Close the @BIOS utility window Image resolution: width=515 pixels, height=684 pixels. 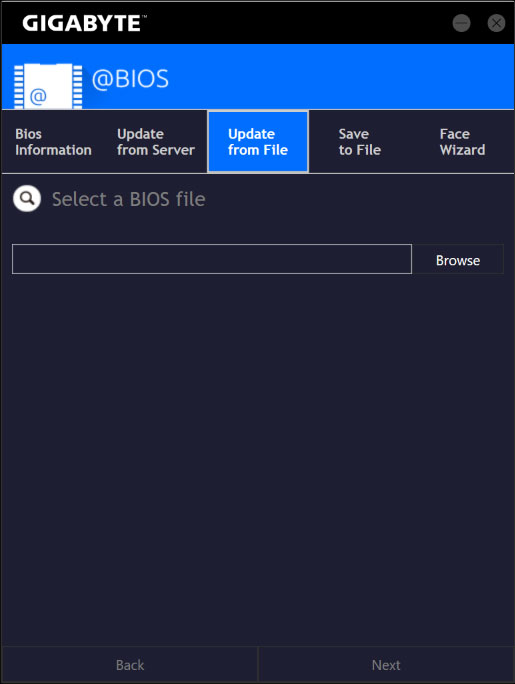pos(496,23)
